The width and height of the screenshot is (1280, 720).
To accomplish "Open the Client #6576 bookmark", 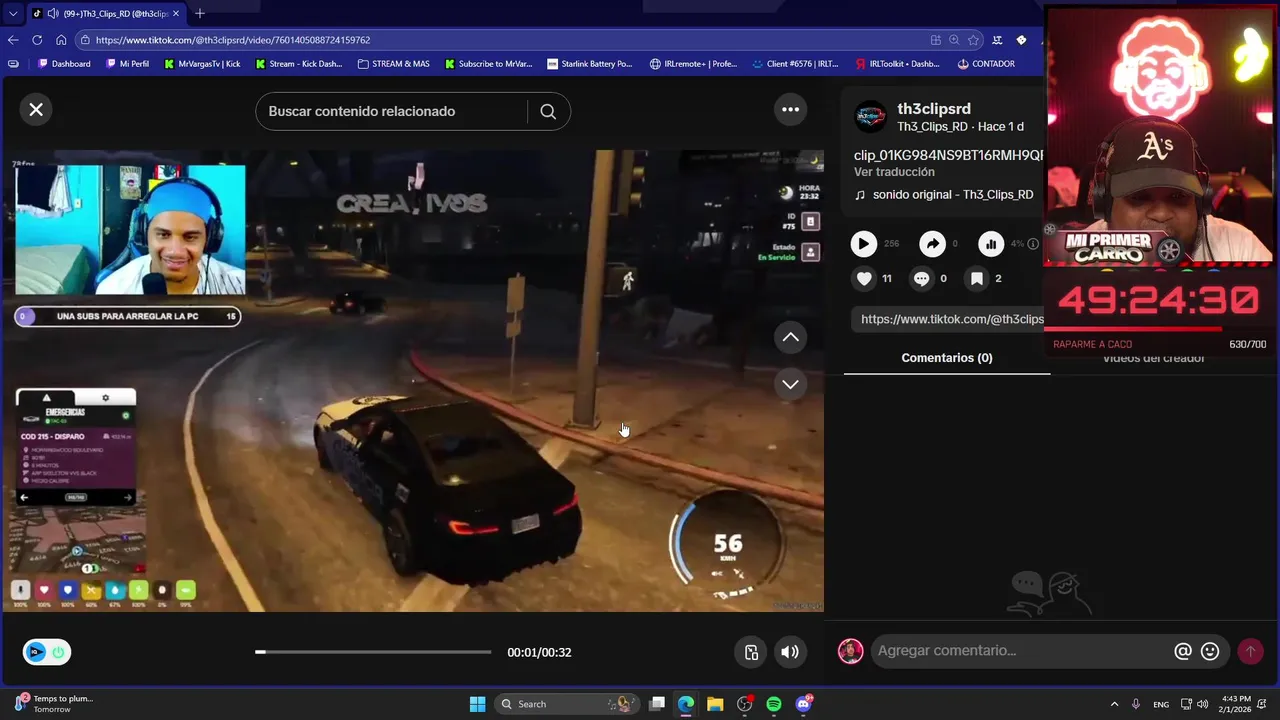I will 795,64.
